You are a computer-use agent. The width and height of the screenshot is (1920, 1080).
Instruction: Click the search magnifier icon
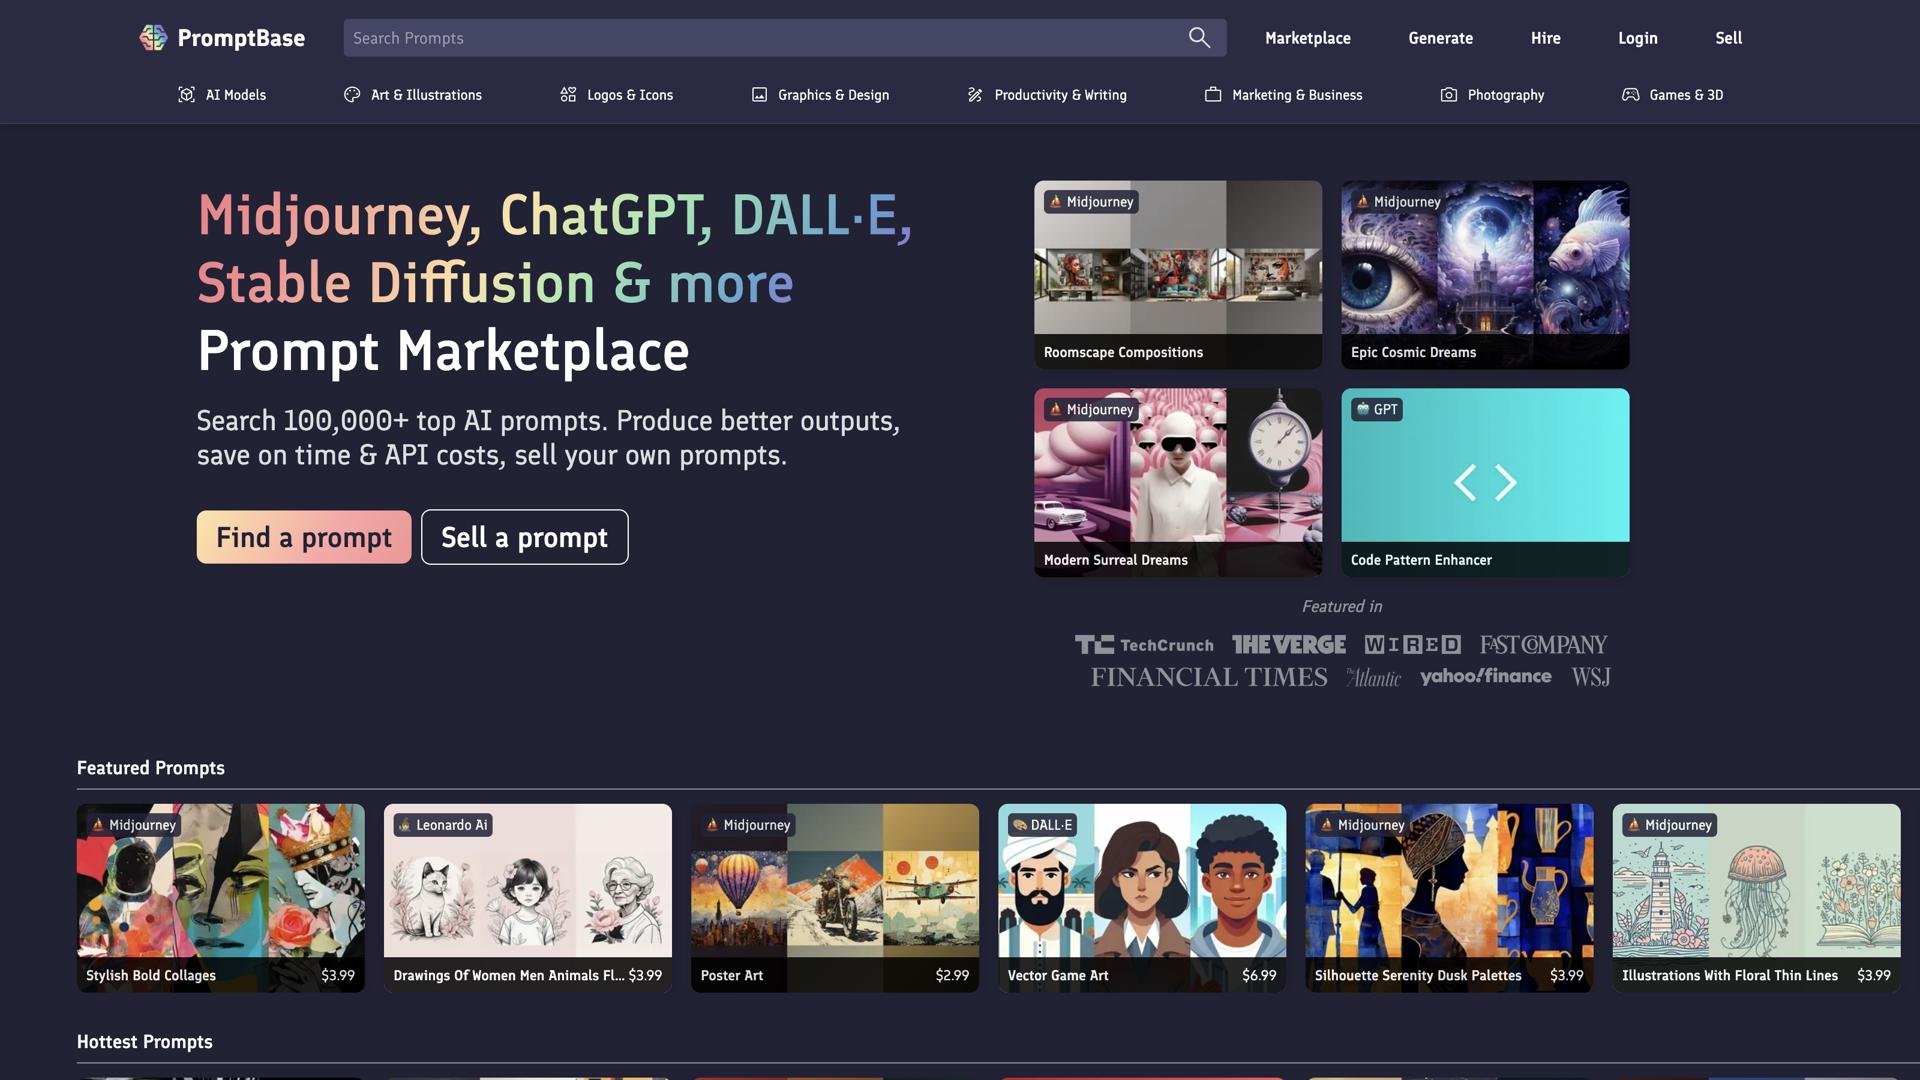pyautogui.click(x=1199, y=38)
